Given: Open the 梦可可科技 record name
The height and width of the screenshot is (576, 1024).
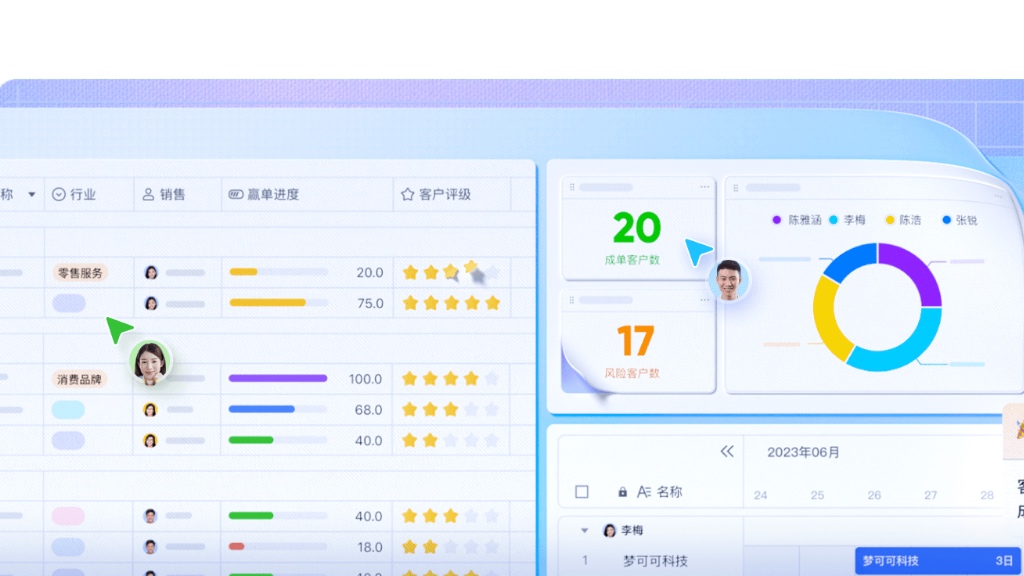Looking at the screenshot, I should point(655,561).
